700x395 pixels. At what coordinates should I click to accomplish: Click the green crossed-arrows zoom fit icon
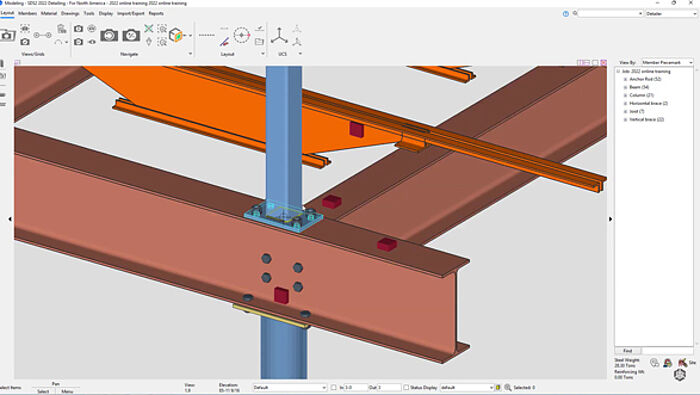pos(149,29)
